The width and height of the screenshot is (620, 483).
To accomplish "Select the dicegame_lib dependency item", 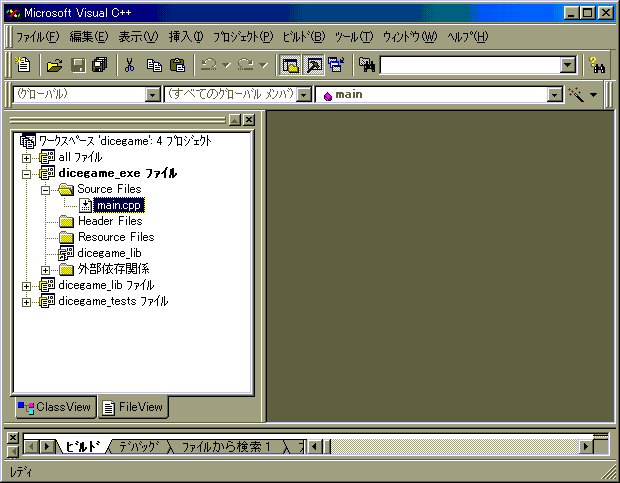I will (109, 253).
